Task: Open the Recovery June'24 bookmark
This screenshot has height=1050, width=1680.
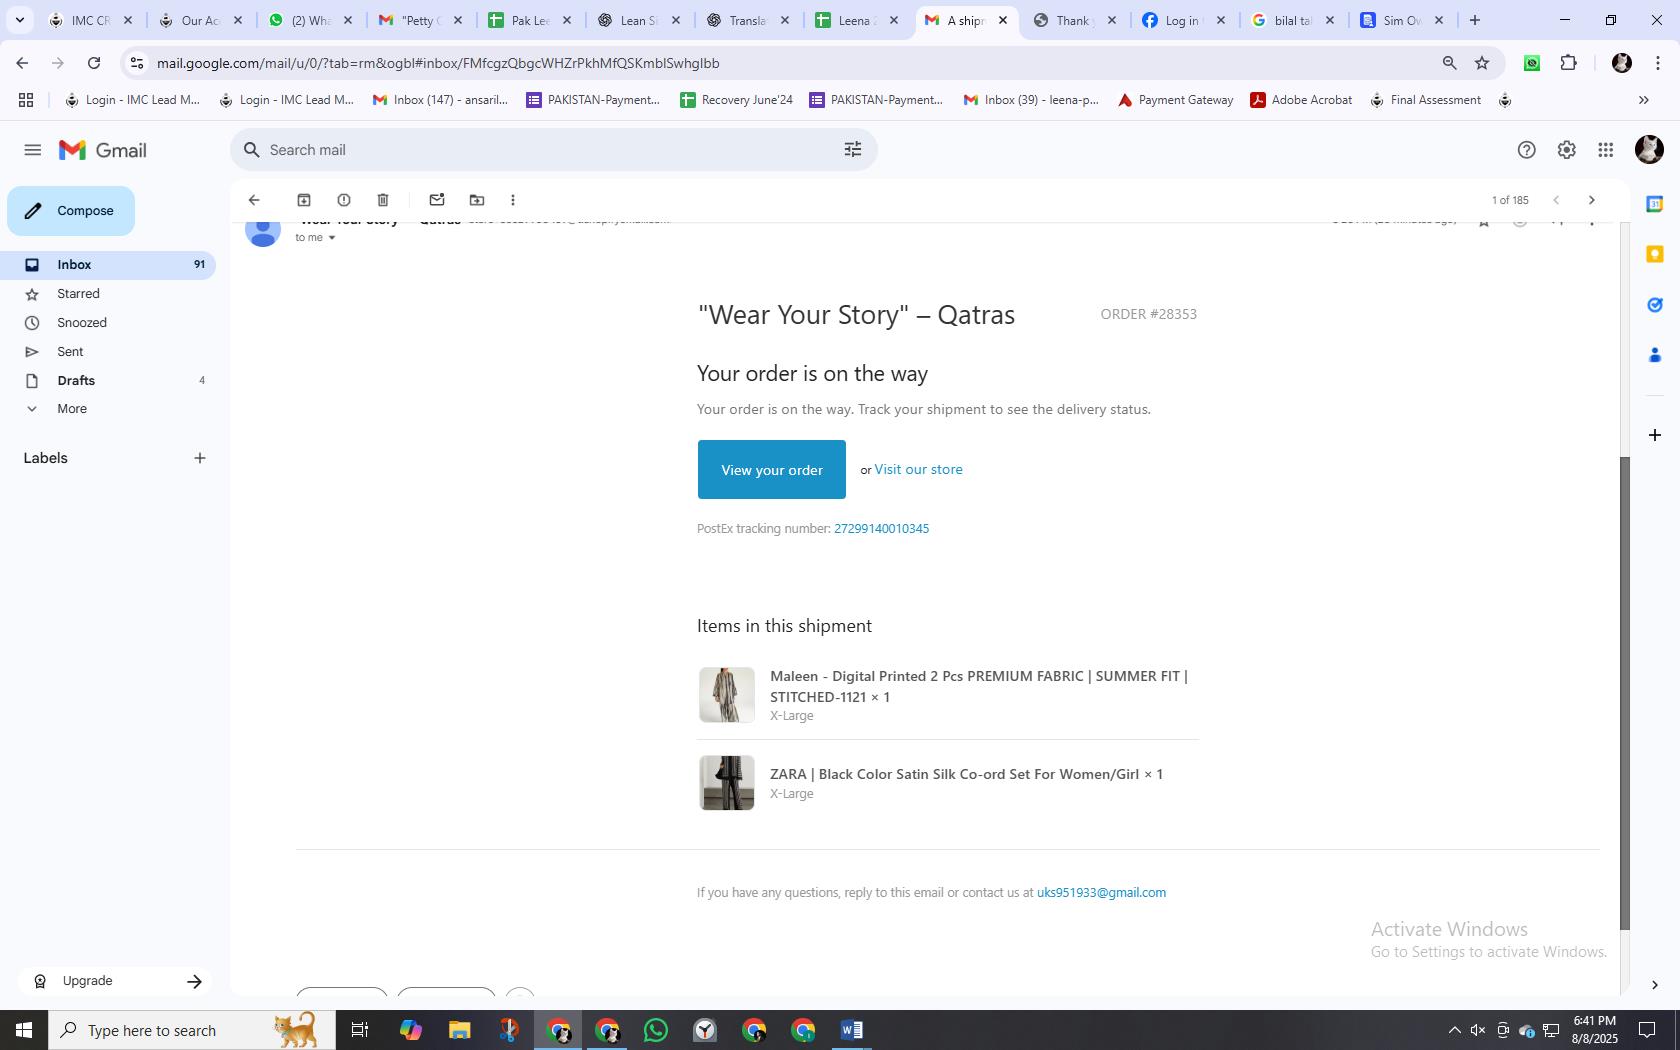Action: pyautogui.click(x=736, y=100)
